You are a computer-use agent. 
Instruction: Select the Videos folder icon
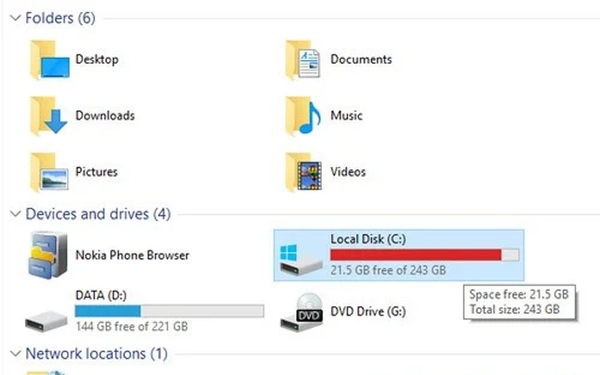click(x=303, y=172)
